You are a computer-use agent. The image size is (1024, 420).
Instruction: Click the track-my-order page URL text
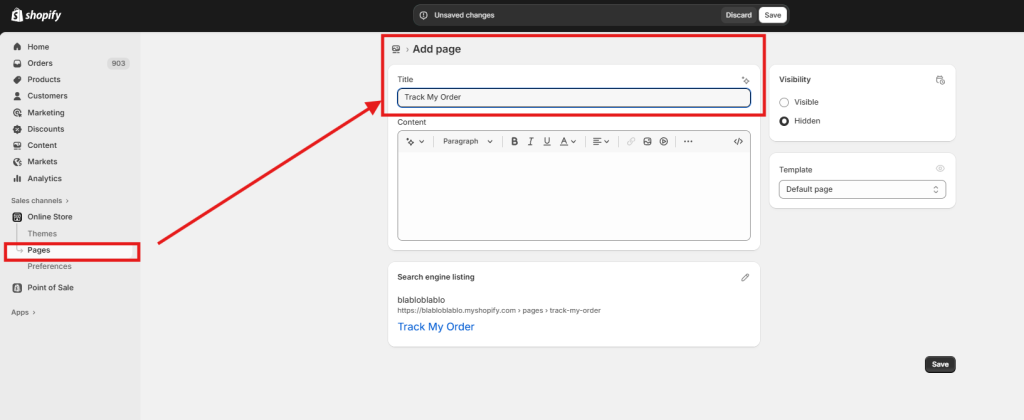[499, 310]
